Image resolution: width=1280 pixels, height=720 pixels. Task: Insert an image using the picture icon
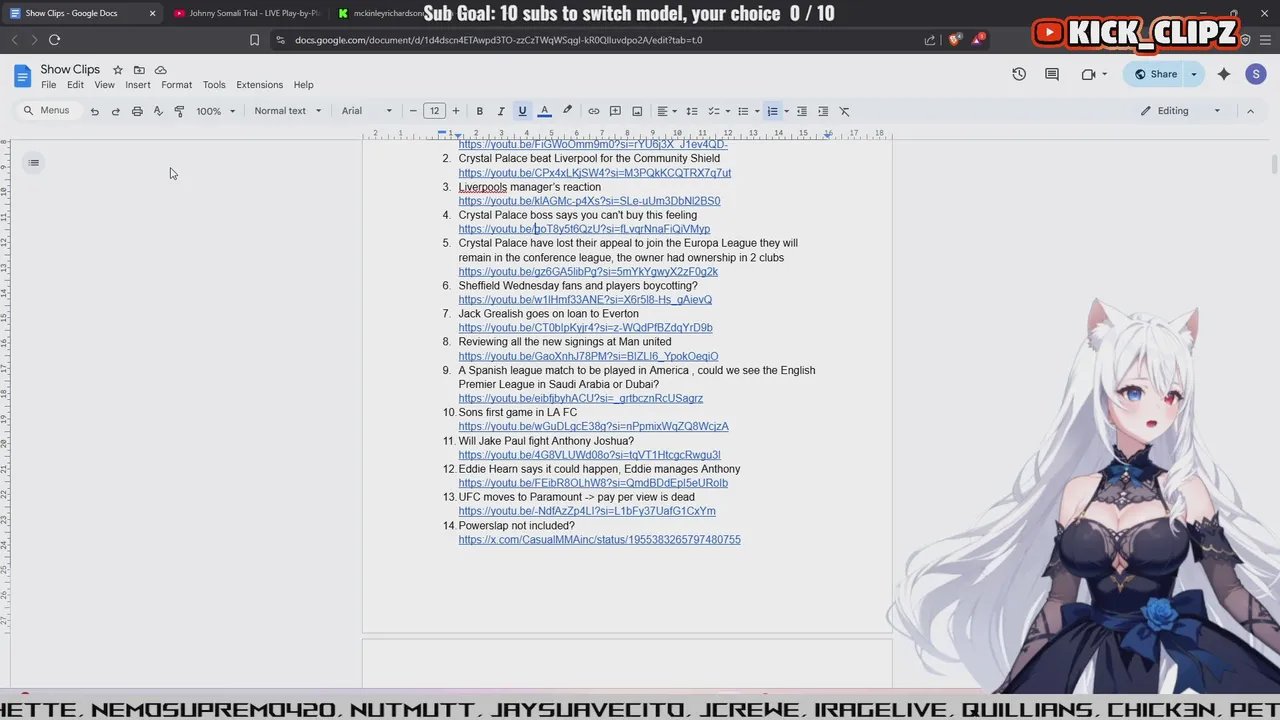[637, 111]
